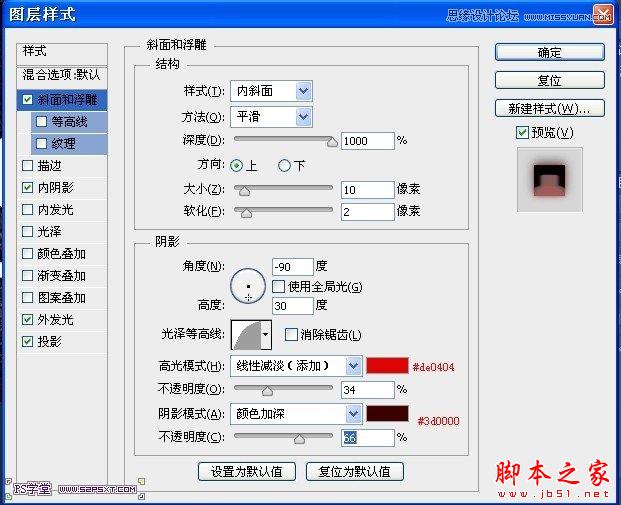Viewport: 621px width, 505px height.
Task: Click the 复位 button
Action: [x=550, y=80]
